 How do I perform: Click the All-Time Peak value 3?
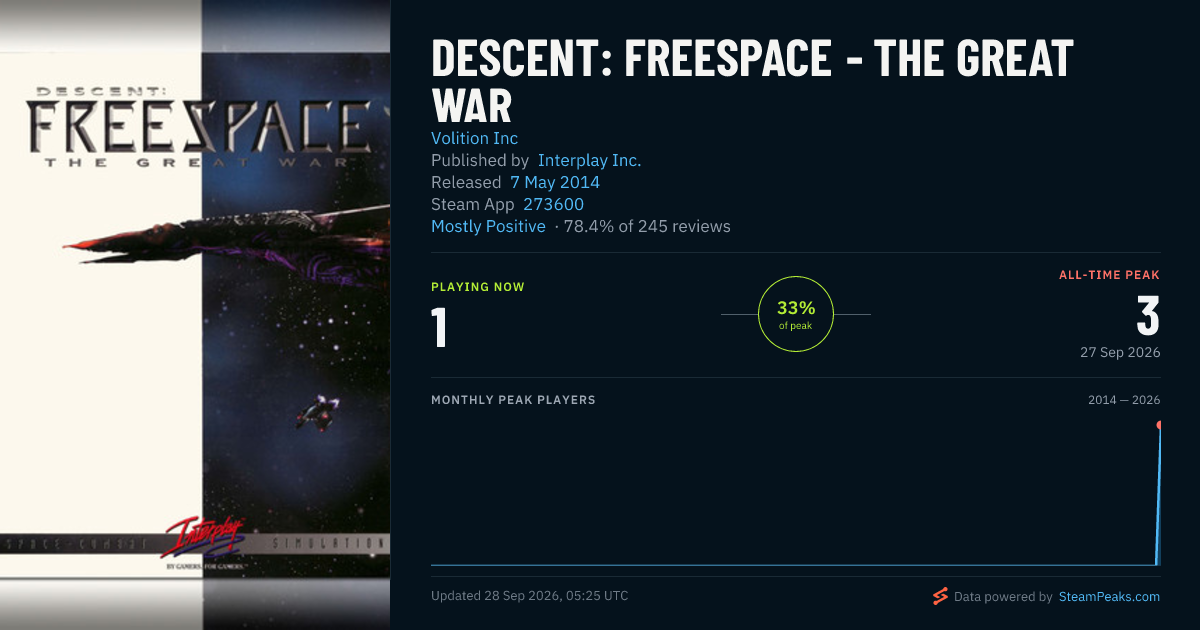pyautogui.click(x=1148, y=315)
